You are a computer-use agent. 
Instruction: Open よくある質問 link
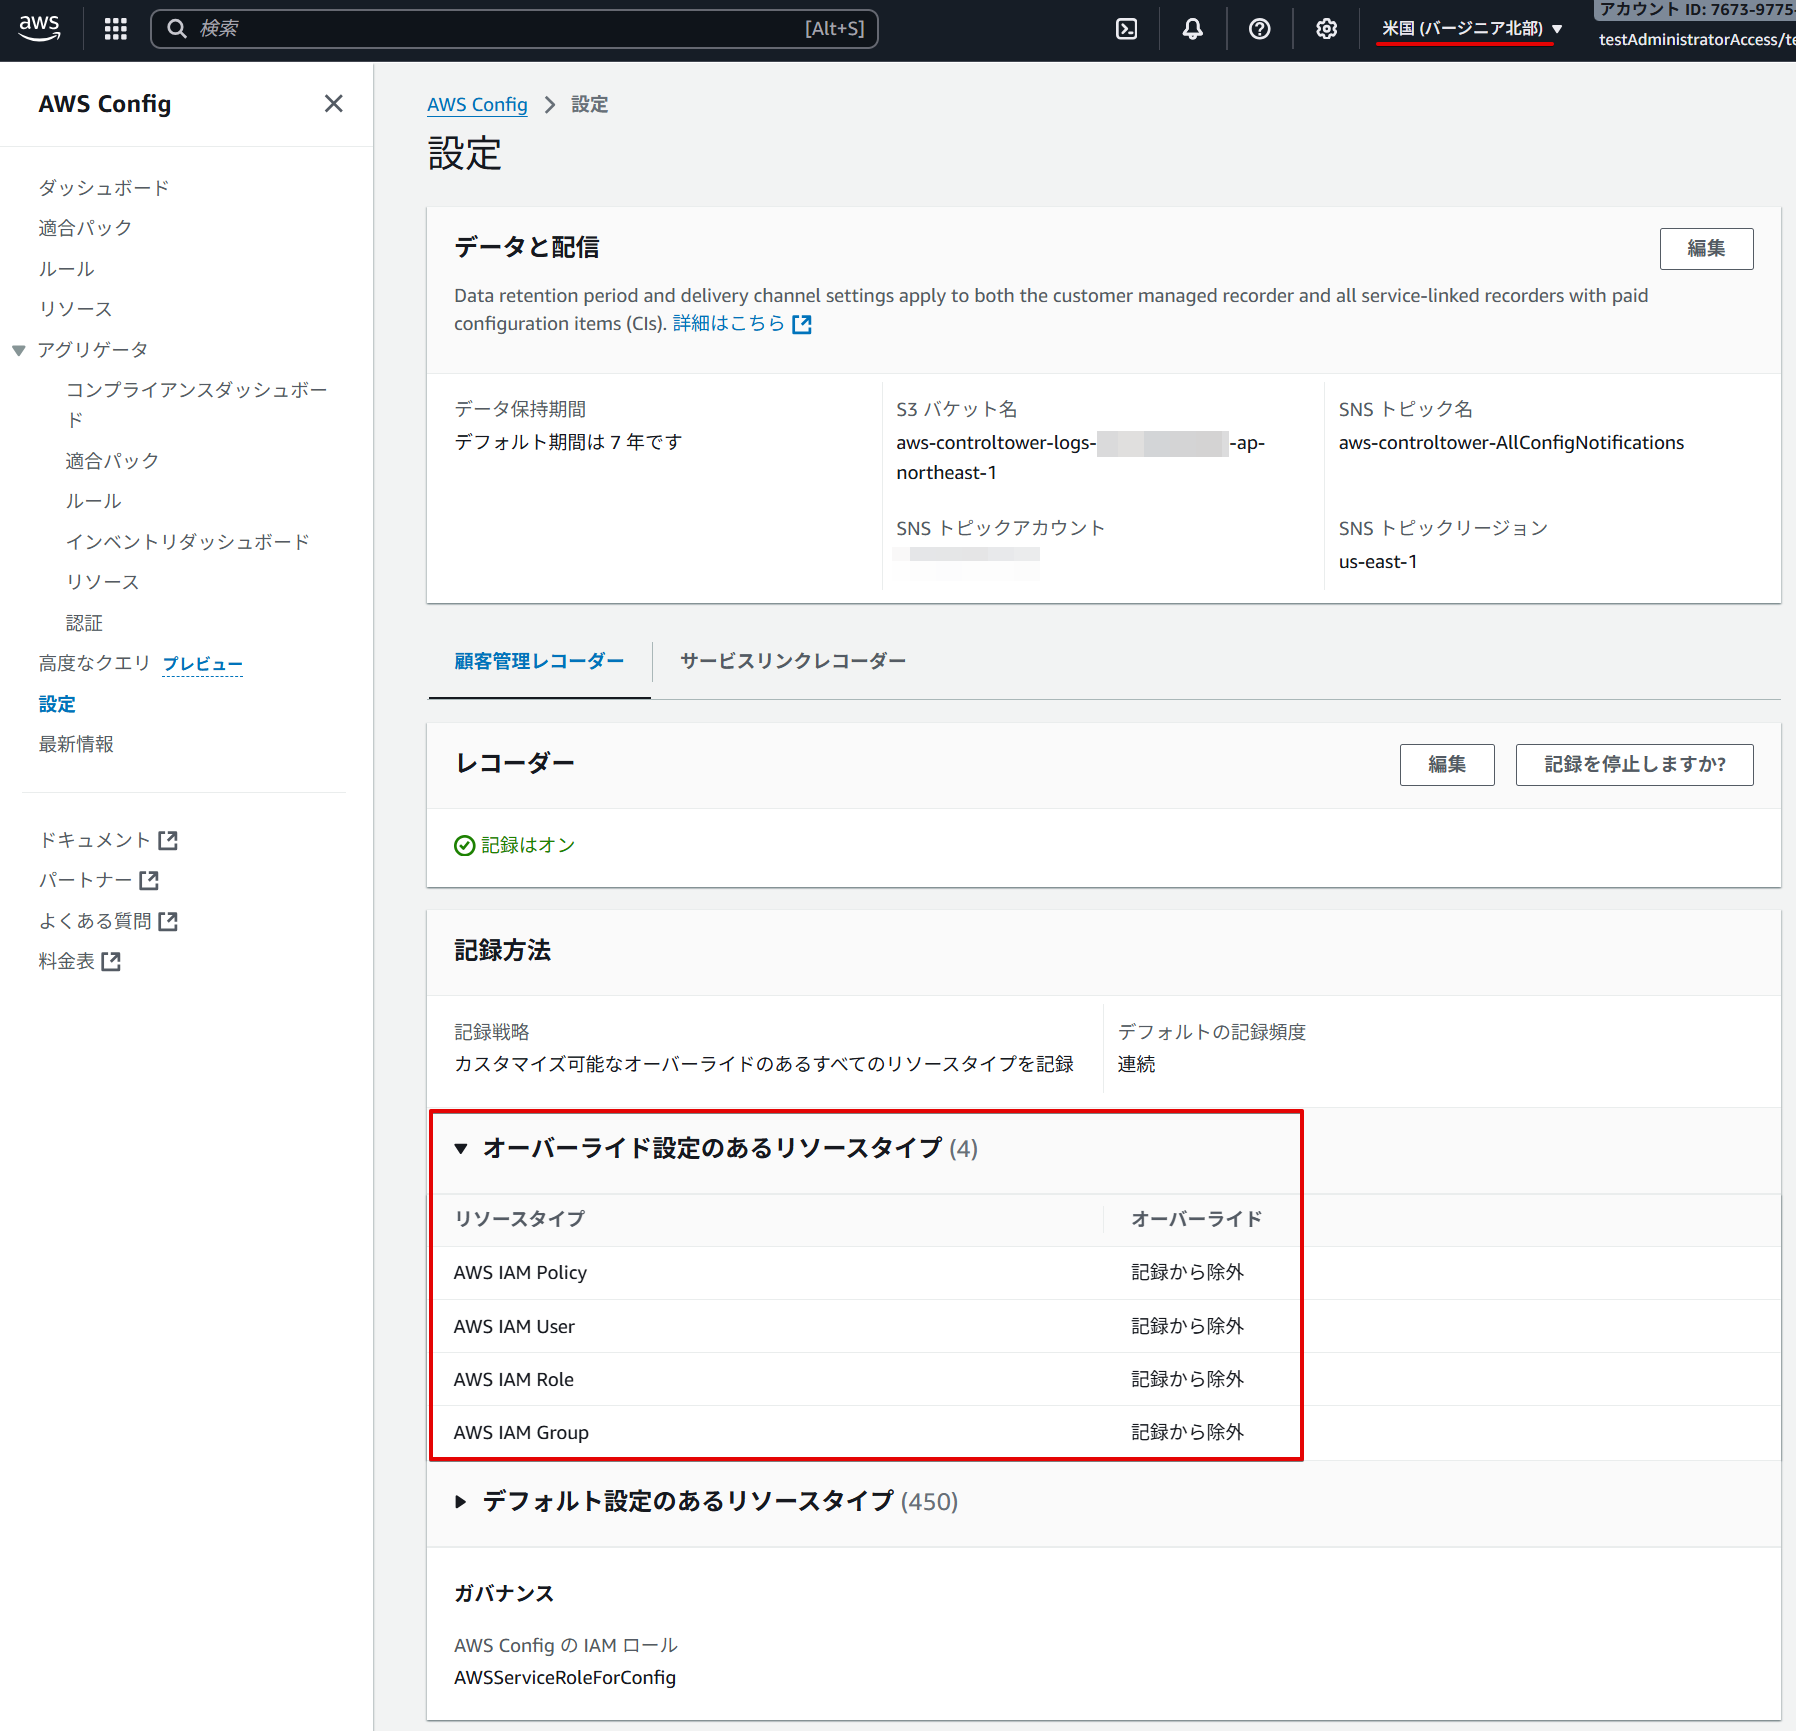94,921
